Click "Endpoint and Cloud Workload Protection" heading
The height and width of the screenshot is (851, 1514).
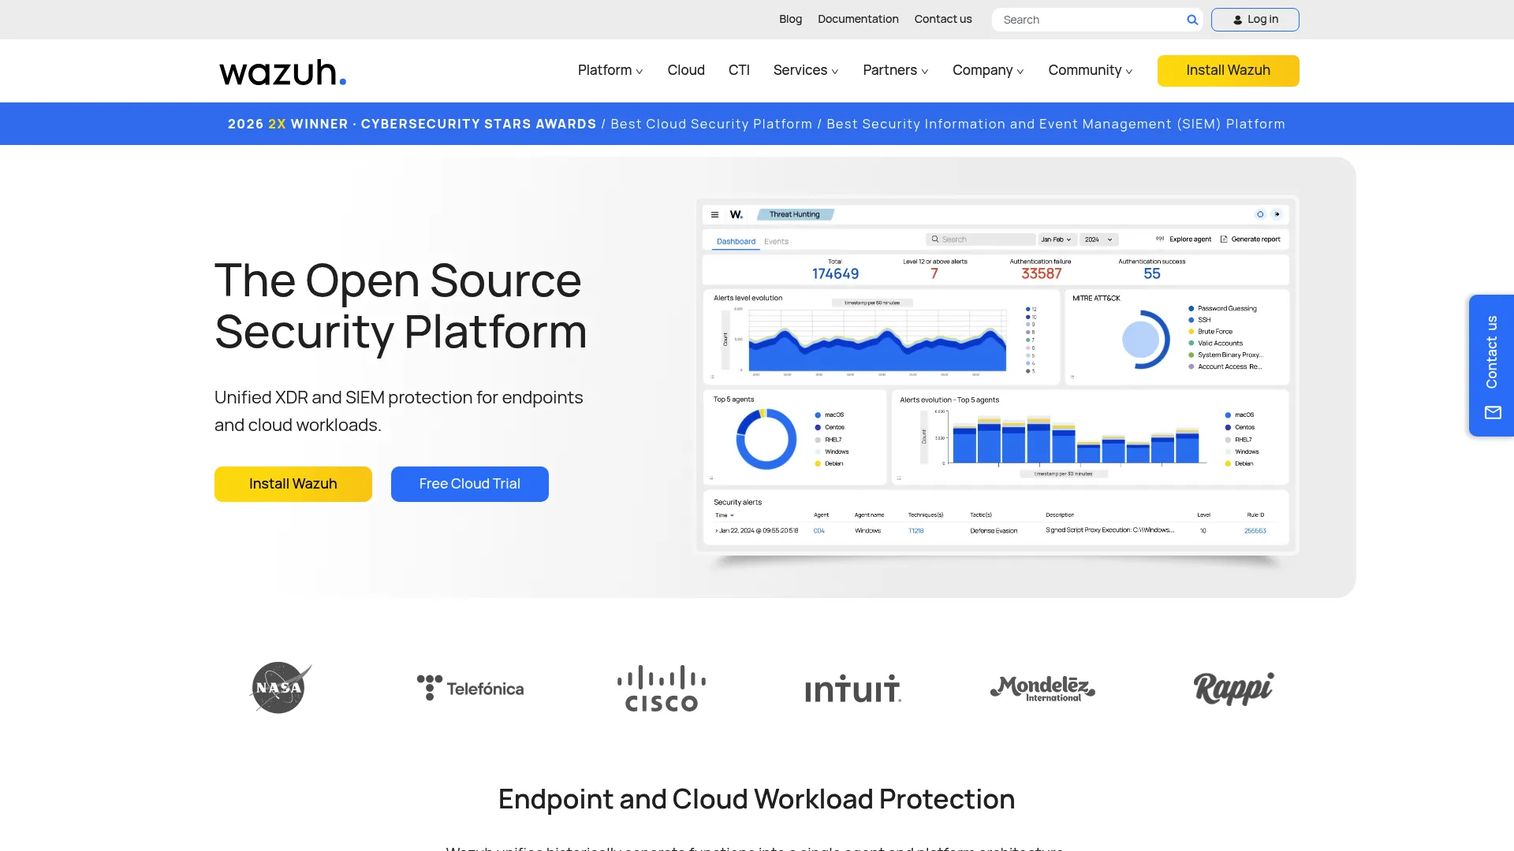tap(757, 799)
